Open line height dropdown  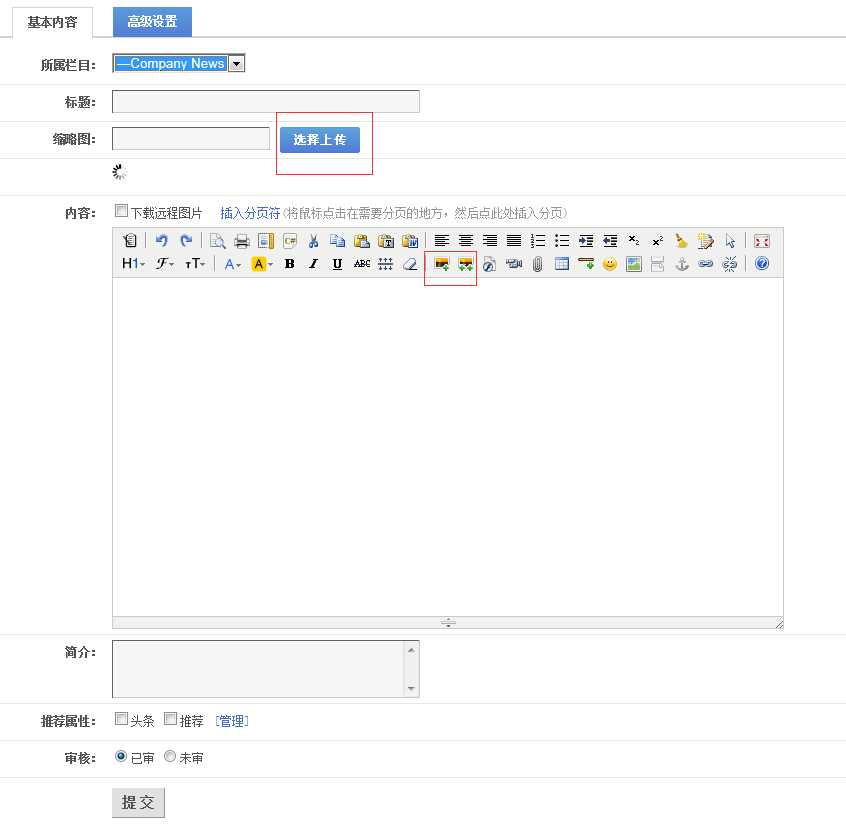click(x=386, y=264)
